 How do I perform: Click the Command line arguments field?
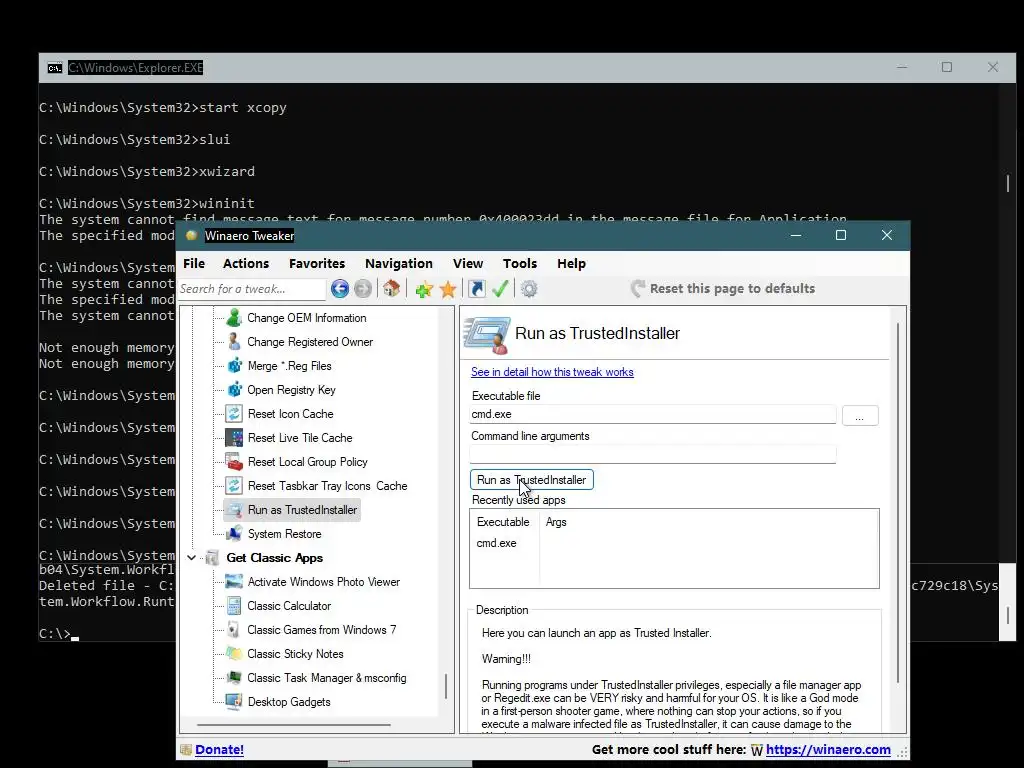point(652,454)
